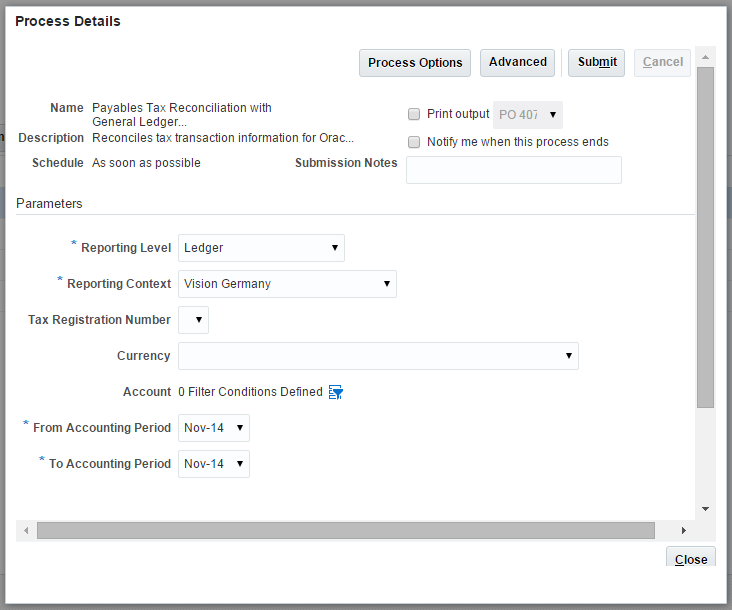
Task: Click the Submission Notes text field
Action: (514, 170)
